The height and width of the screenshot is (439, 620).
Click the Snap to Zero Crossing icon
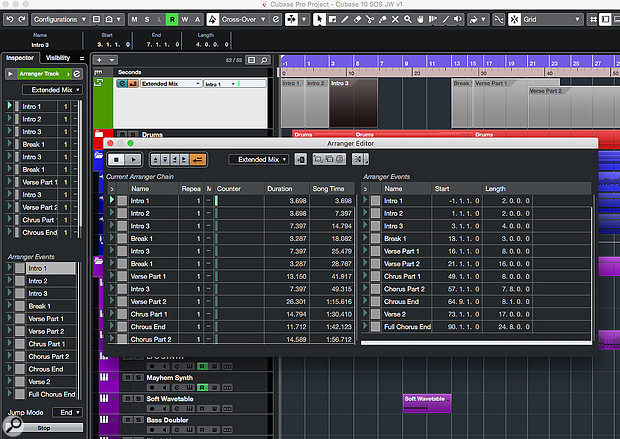(x=499, y=19)
